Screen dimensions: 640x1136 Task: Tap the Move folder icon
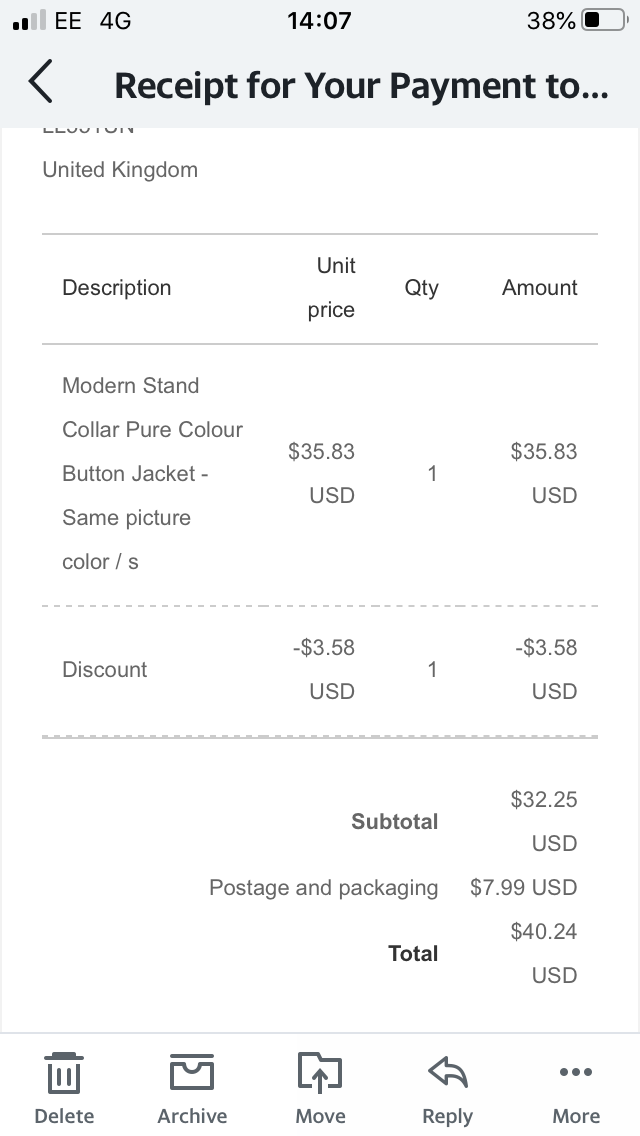tap(320, 1072)
